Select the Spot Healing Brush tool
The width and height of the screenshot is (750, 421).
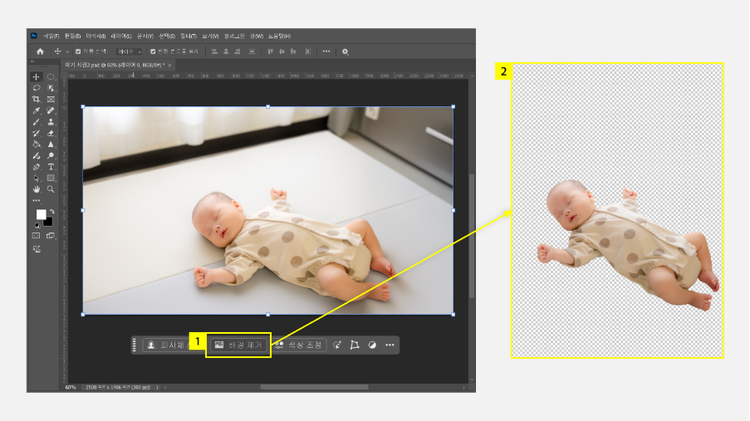(51, 111)
